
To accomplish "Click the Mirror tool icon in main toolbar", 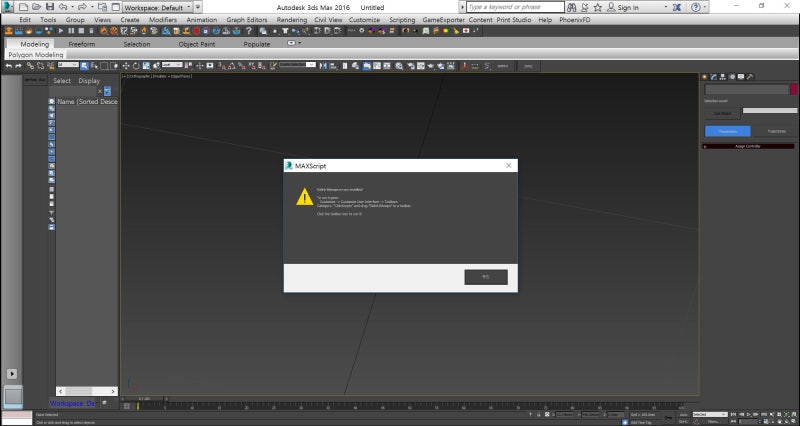I will click(323, 66).
